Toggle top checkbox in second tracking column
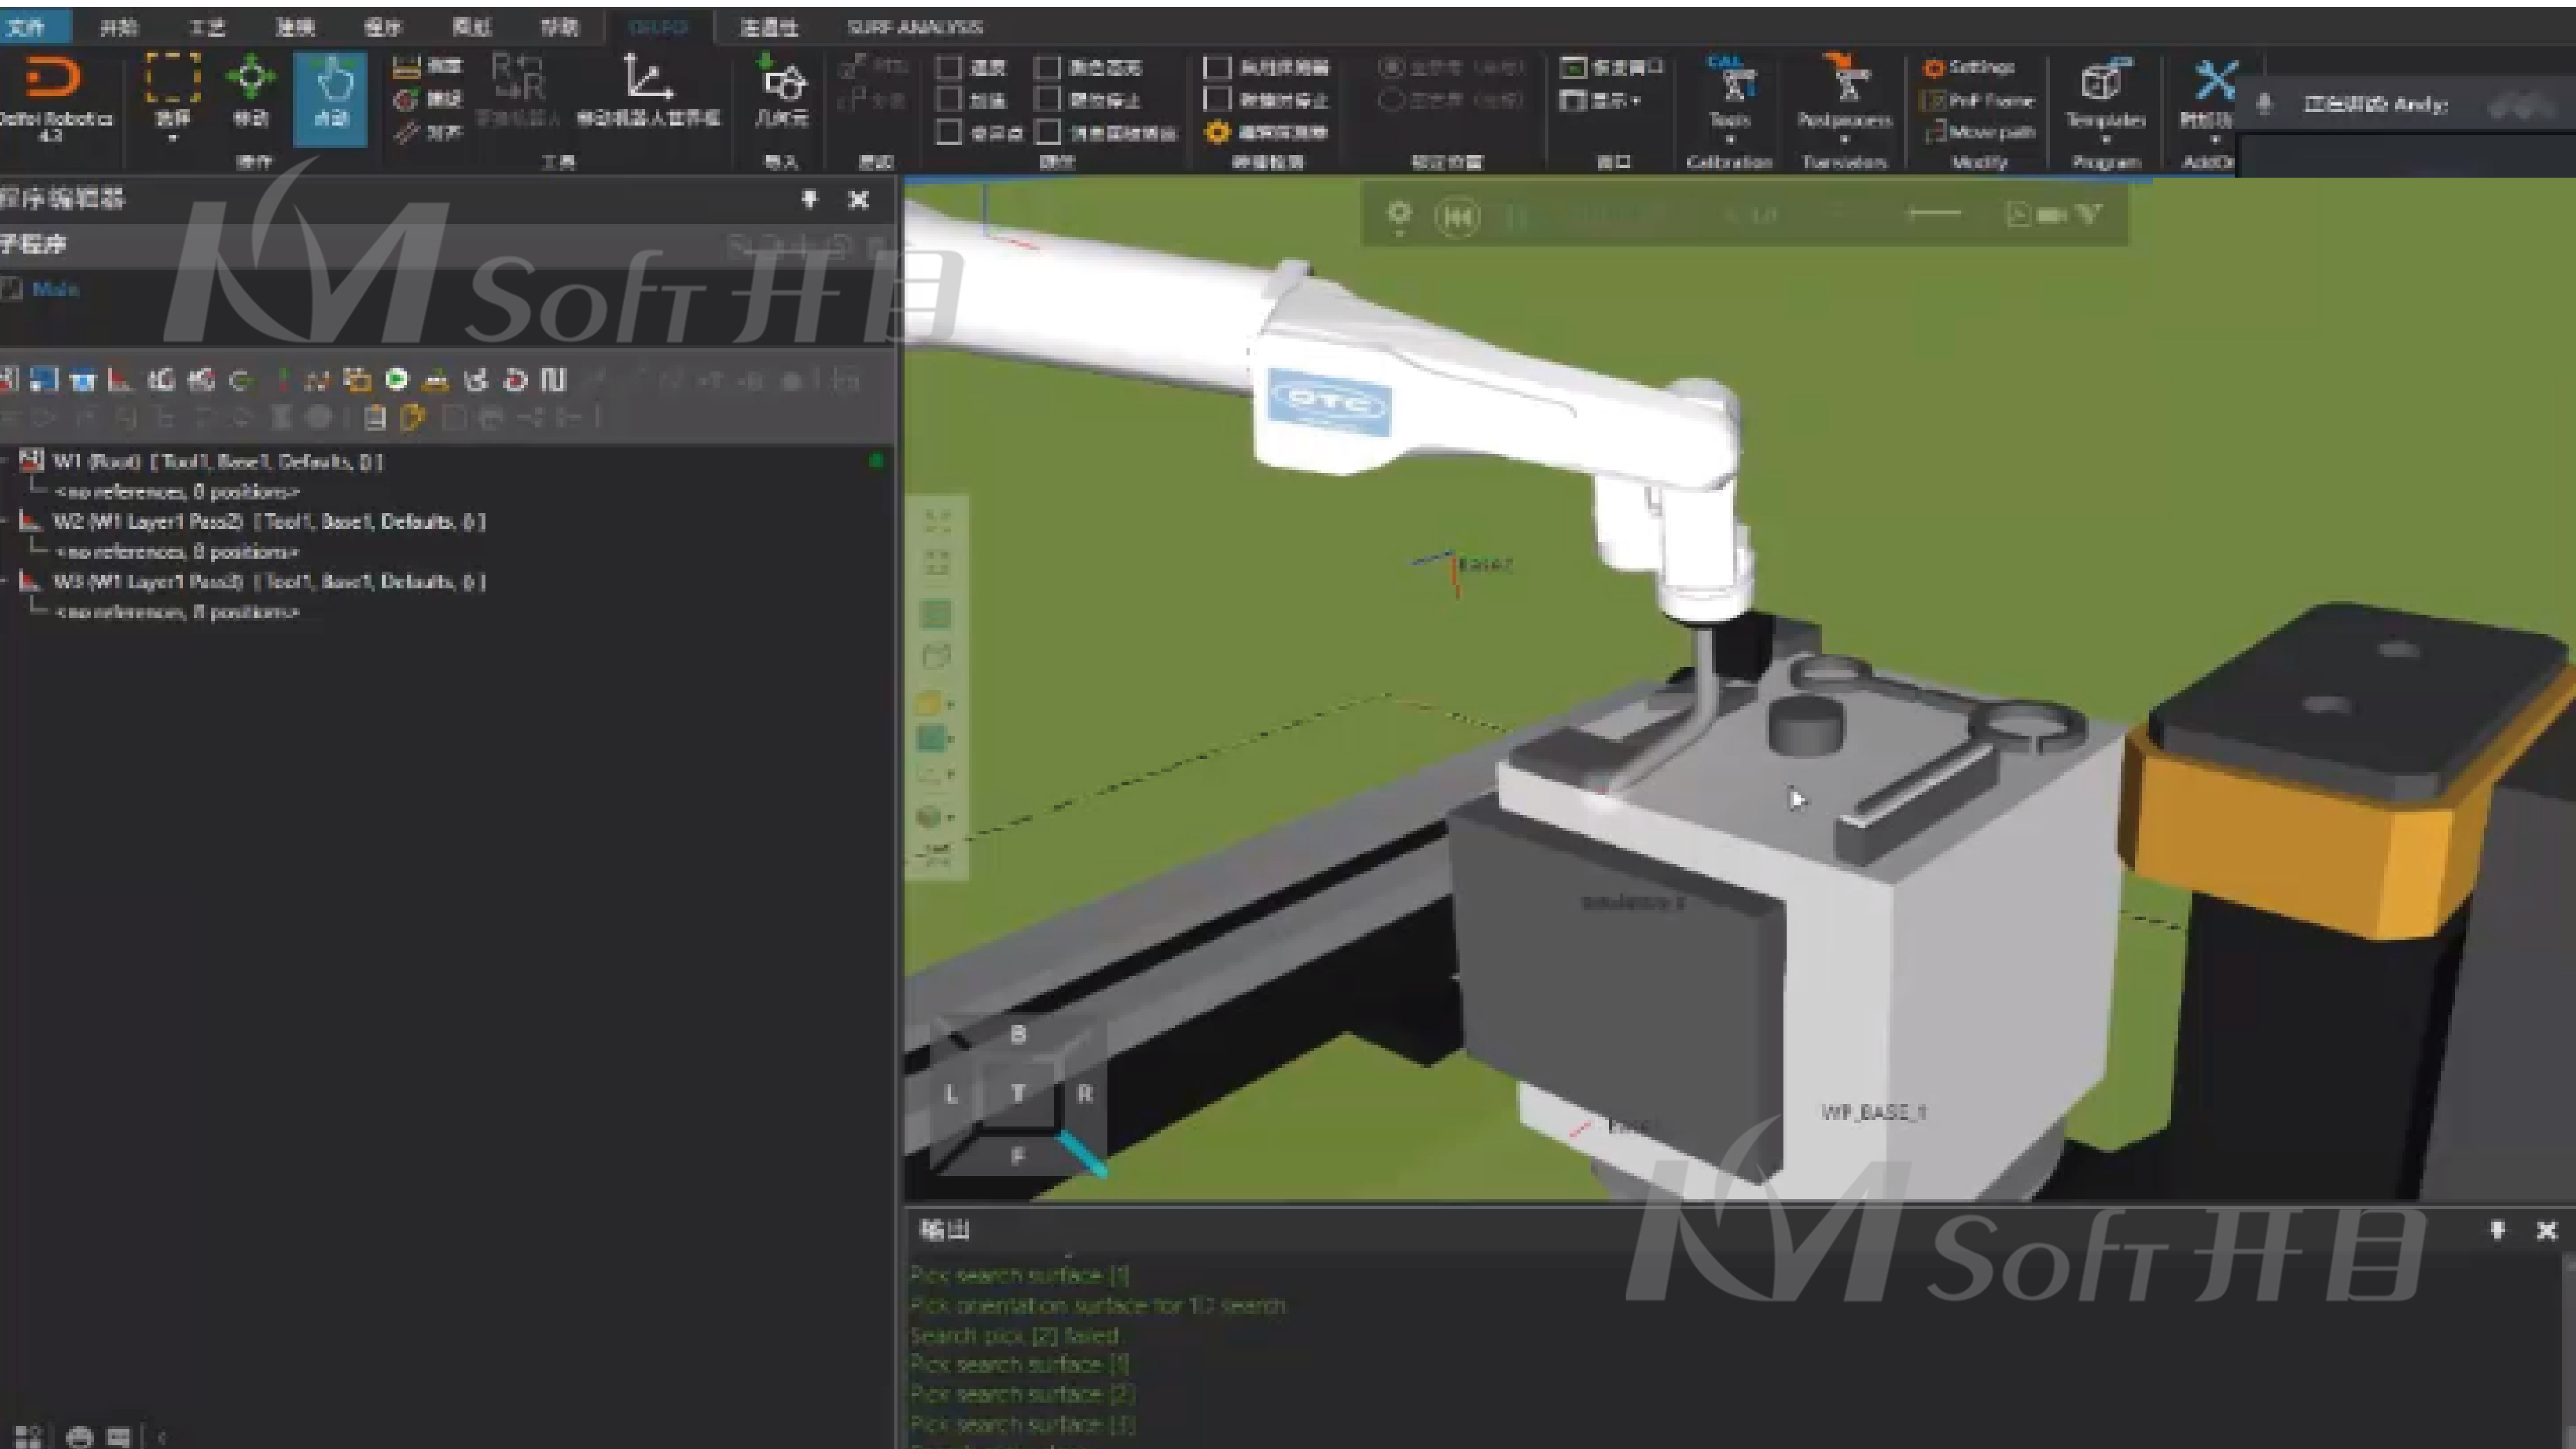2576x1449 pixels. tap(1047, 67)
